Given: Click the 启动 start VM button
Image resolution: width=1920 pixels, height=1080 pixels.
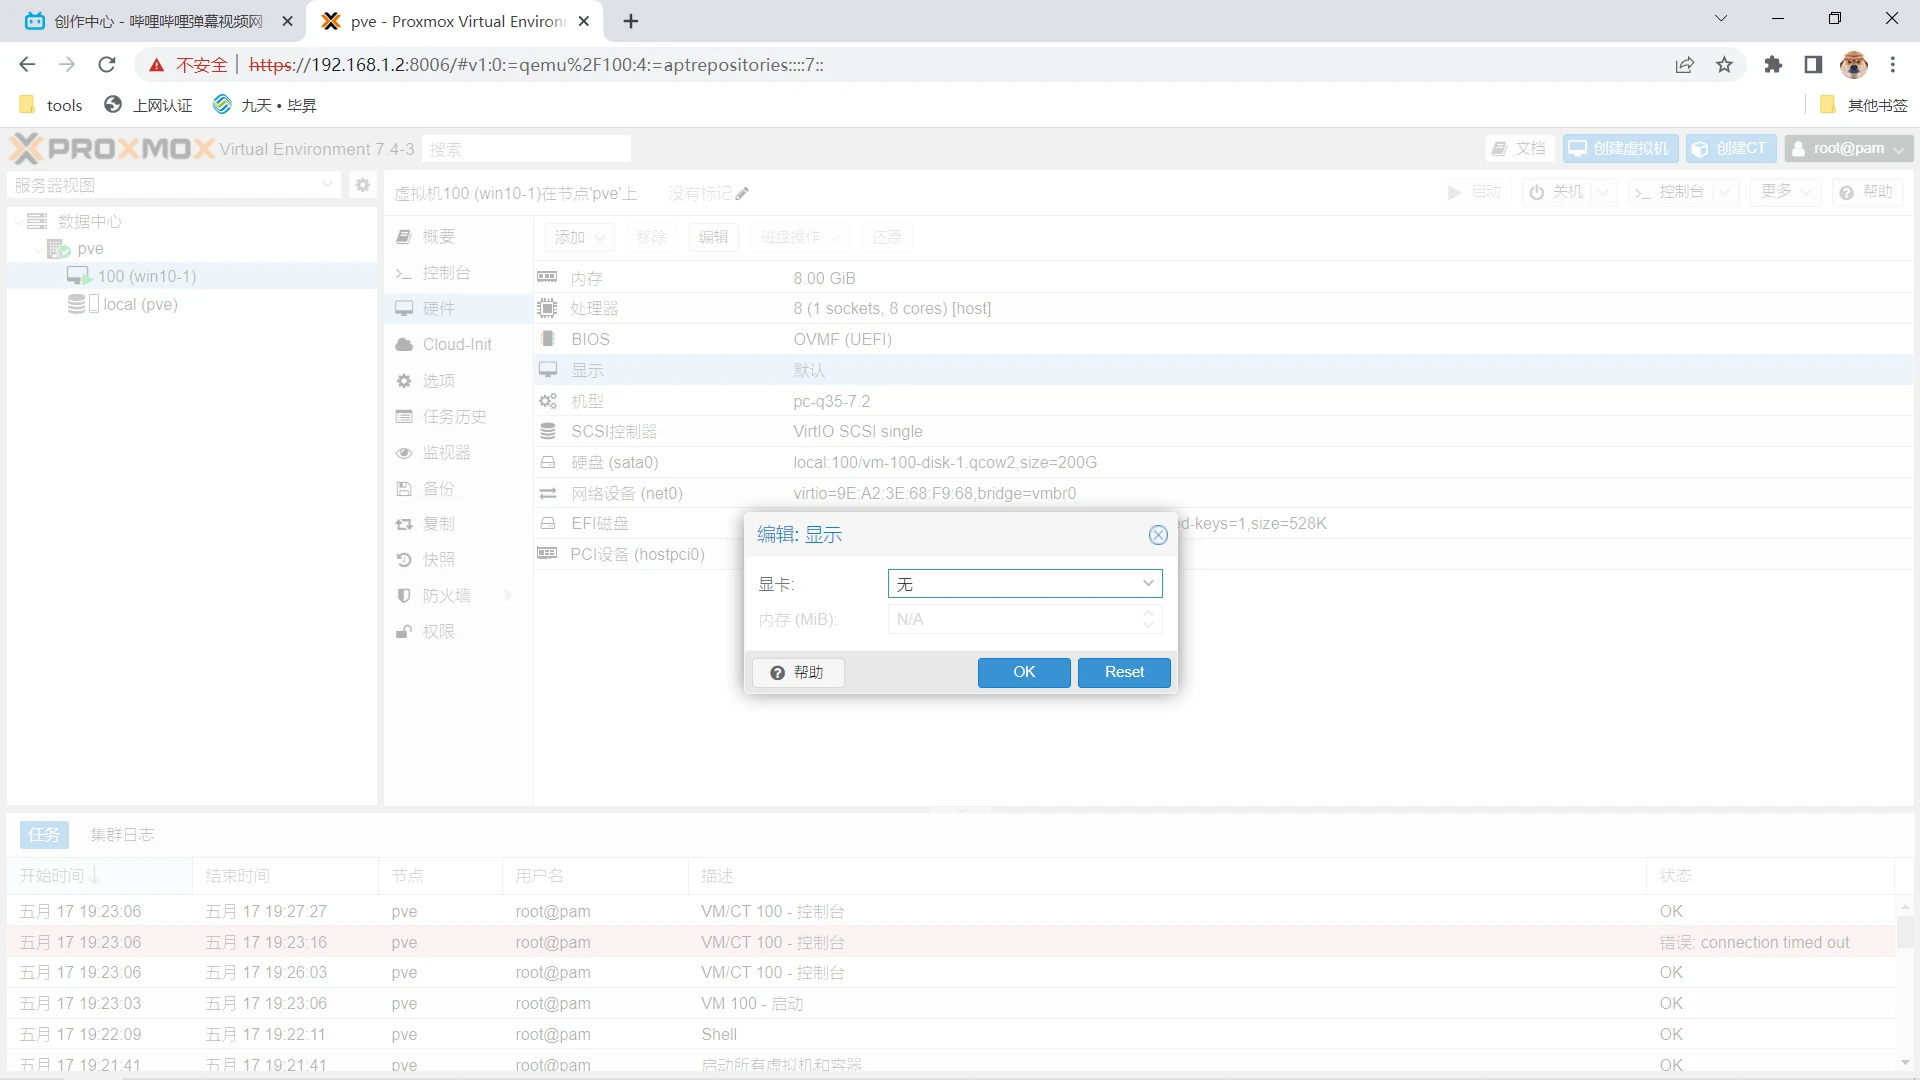Looking at the screenshot, I should (1475, 192).
